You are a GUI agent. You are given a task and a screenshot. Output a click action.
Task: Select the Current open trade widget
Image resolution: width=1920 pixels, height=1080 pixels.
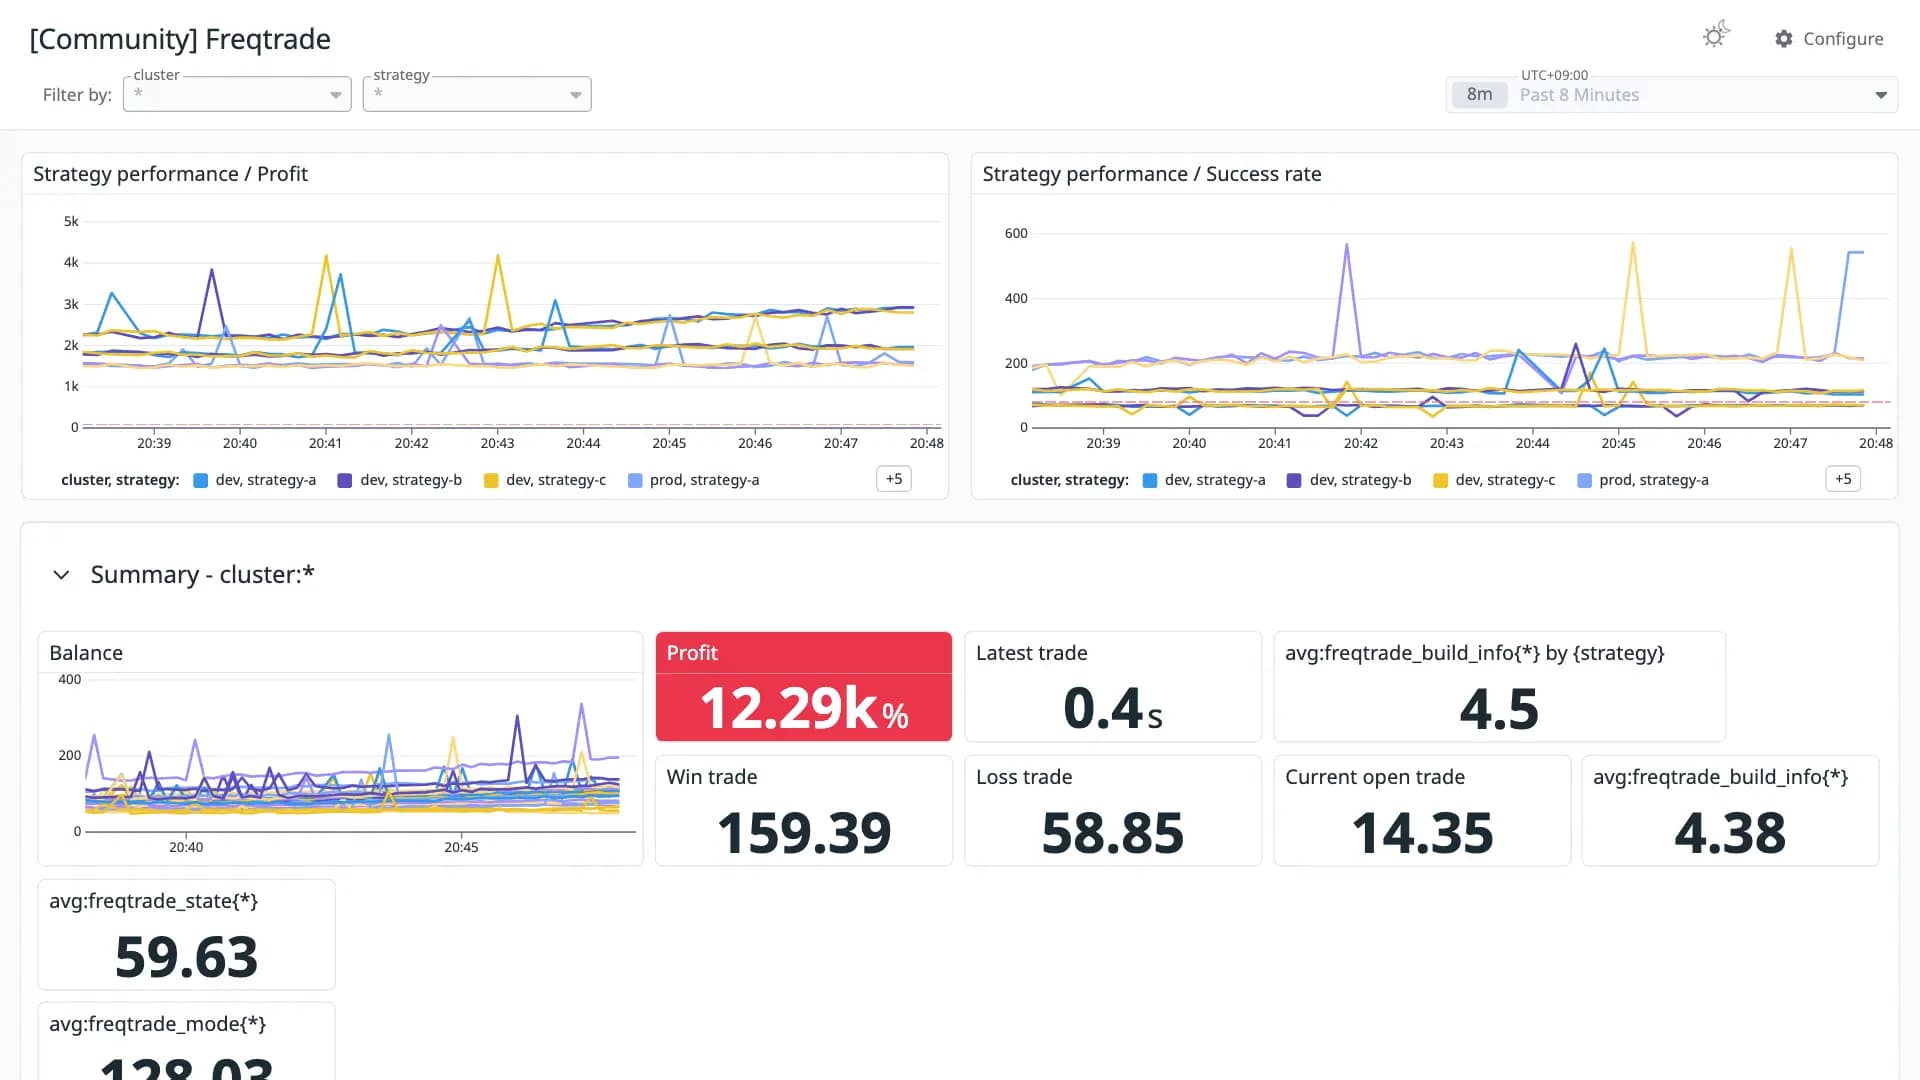click(1422, 810)
